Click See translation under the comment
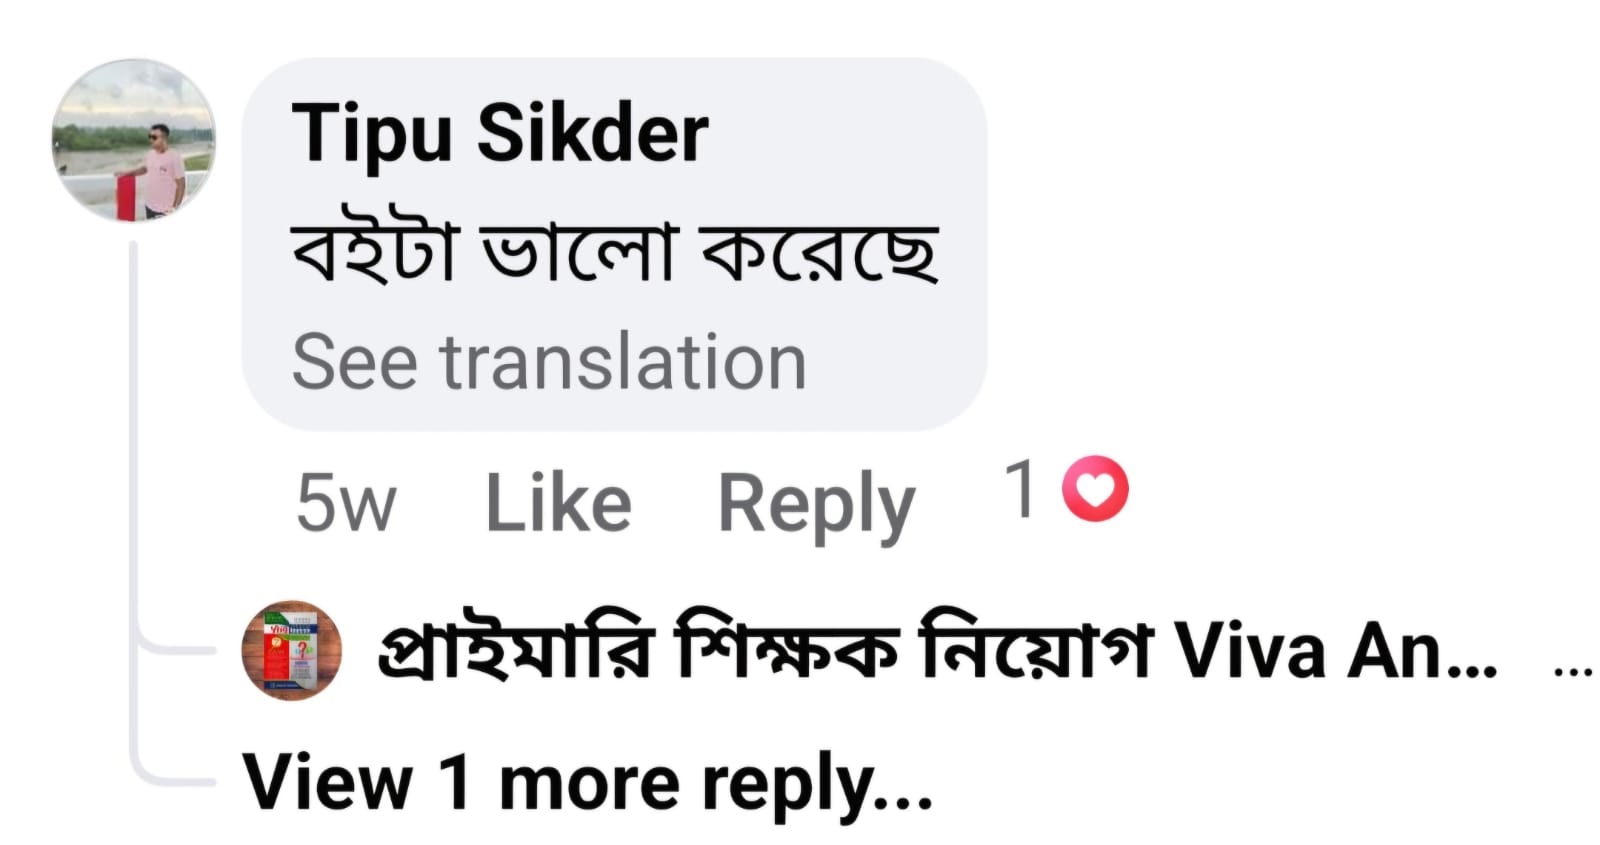The height and width of the screenshot is (845, 1600). pyautogui.click(x=548, y=362)
